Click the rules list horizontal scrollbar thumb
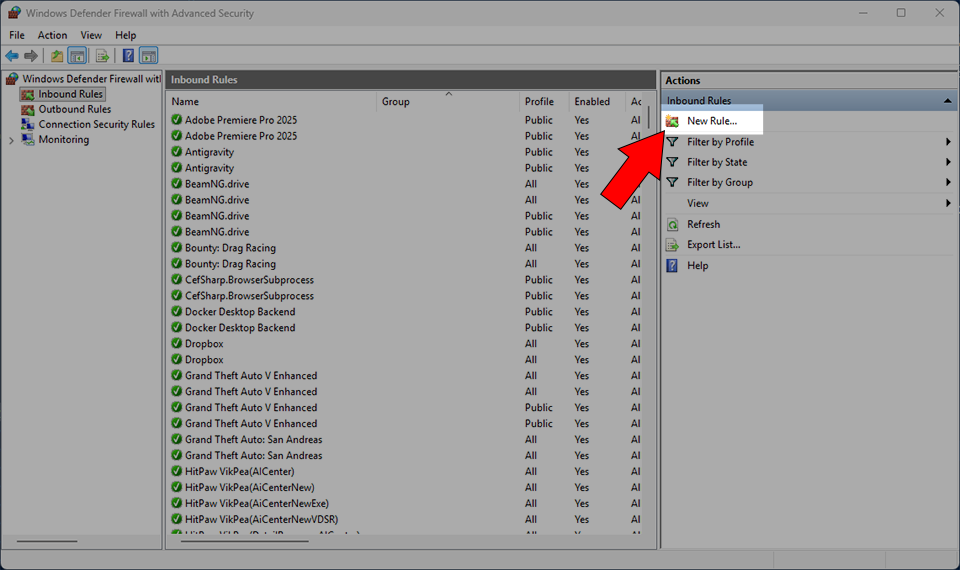This screenshot has height=570, width=960. [x=245, y=541]
